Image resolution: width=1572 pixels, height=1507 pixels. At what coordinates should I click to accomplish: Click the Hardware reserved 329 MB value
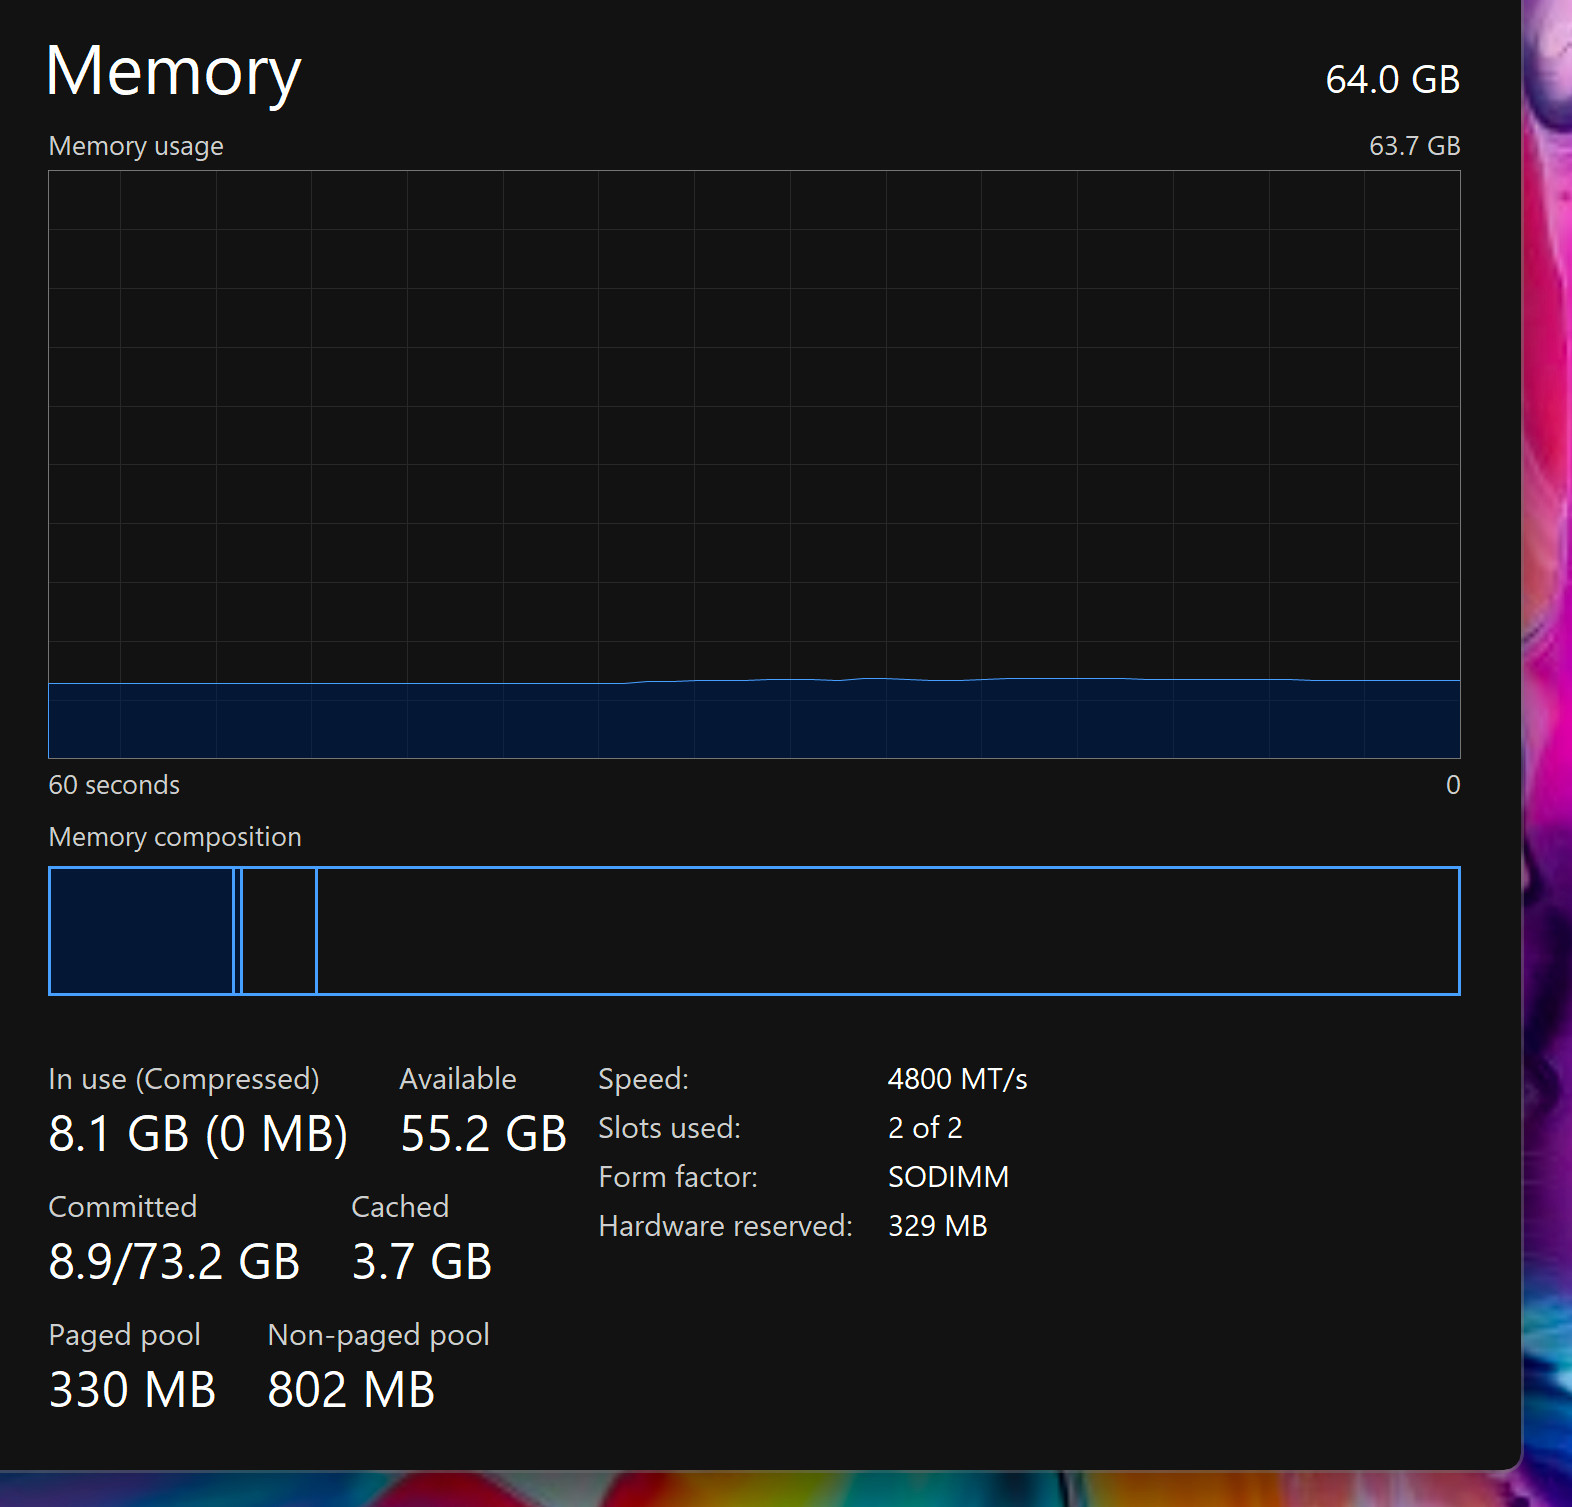pos(937,1226)
